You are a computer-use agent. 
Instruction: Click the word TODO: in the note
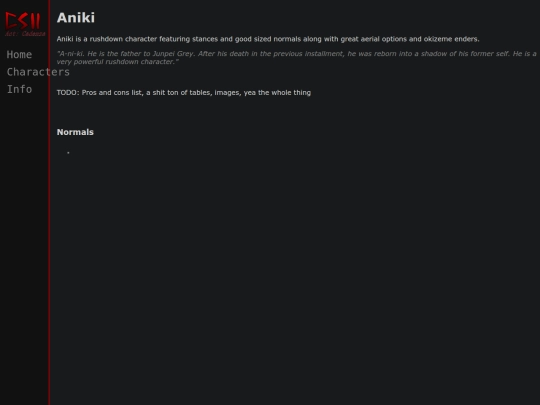(68, 93)
